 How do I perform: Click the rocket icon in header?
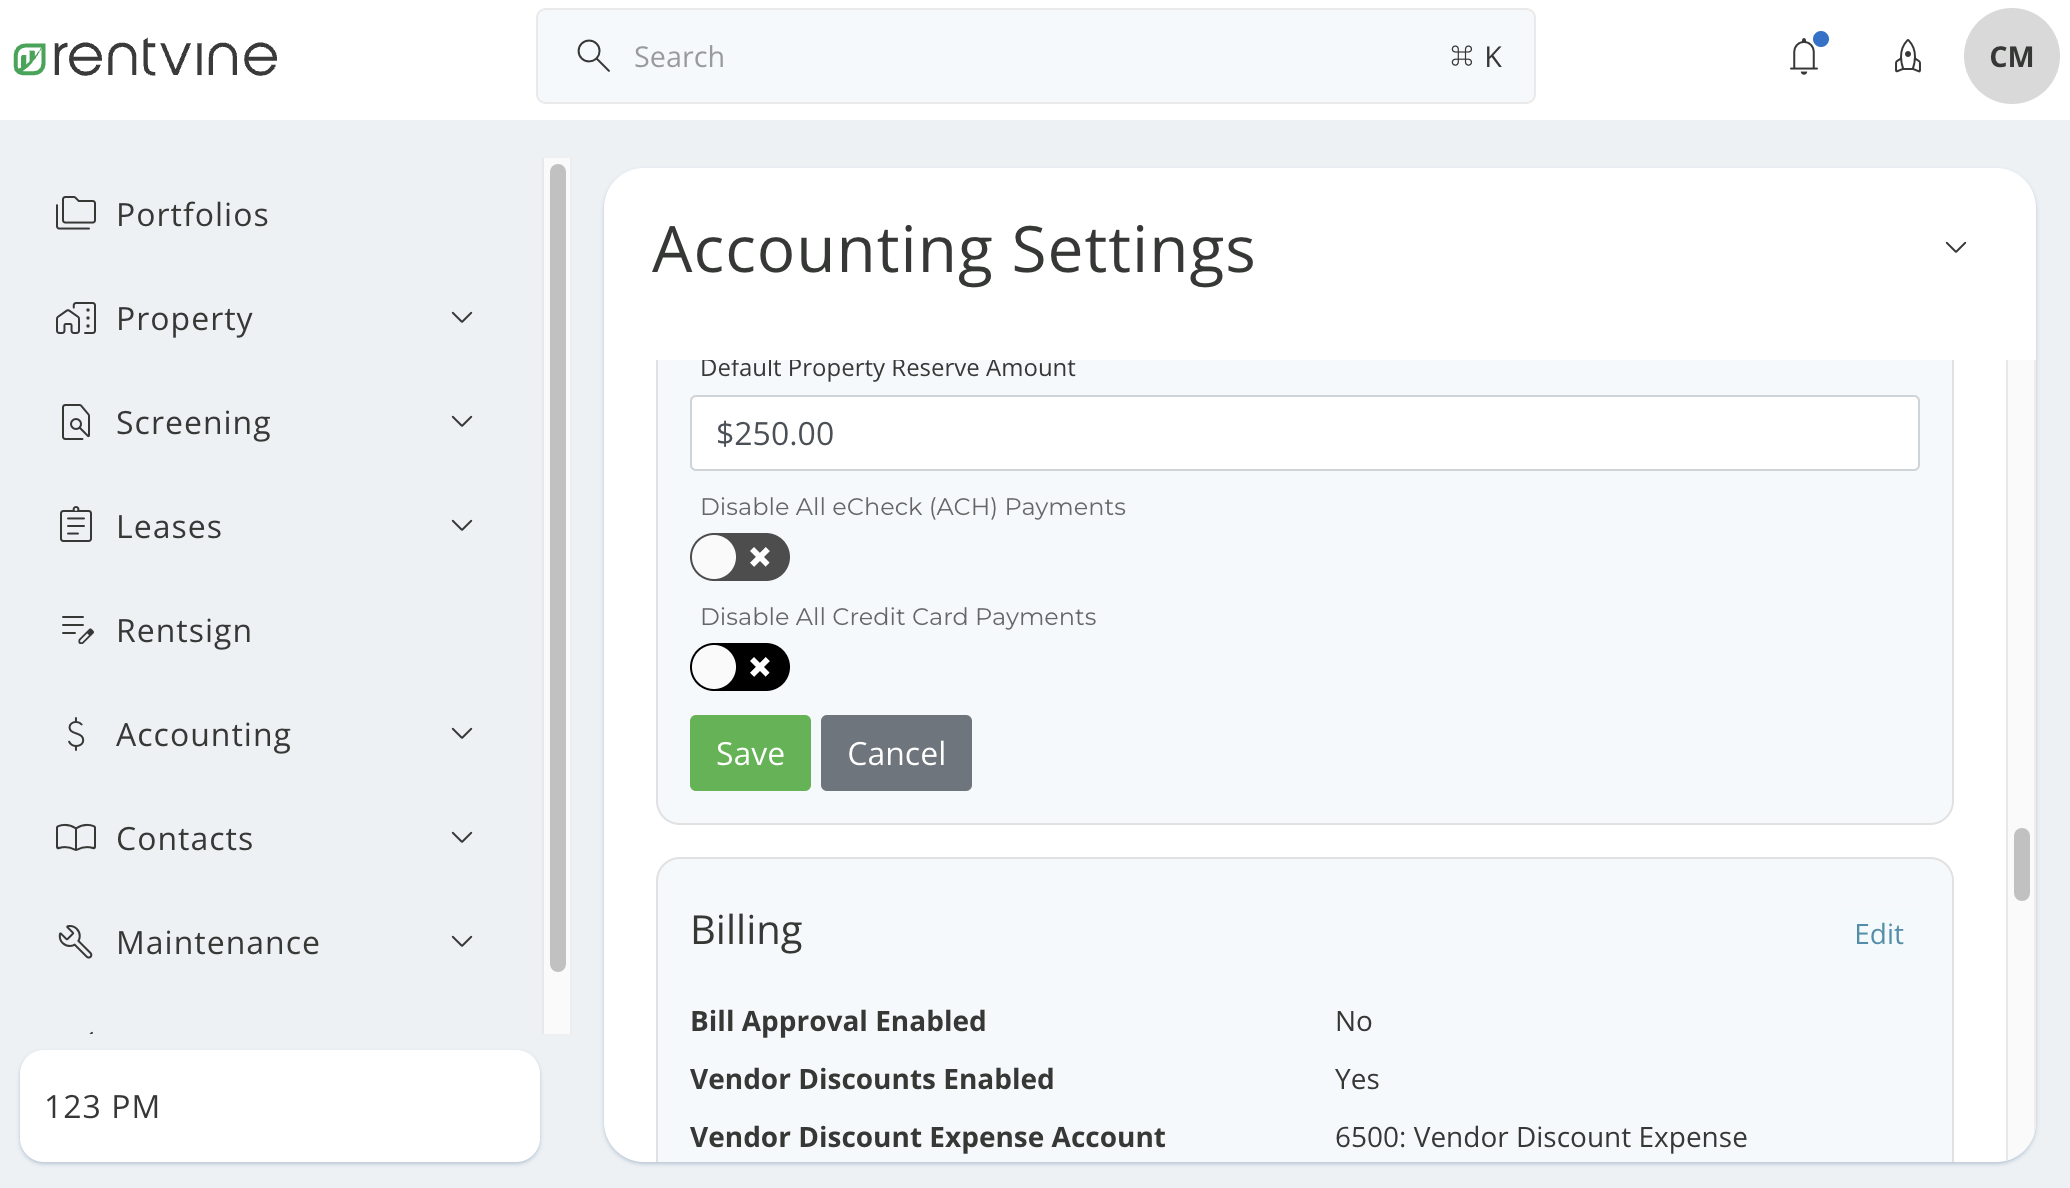pos(1907,57)
